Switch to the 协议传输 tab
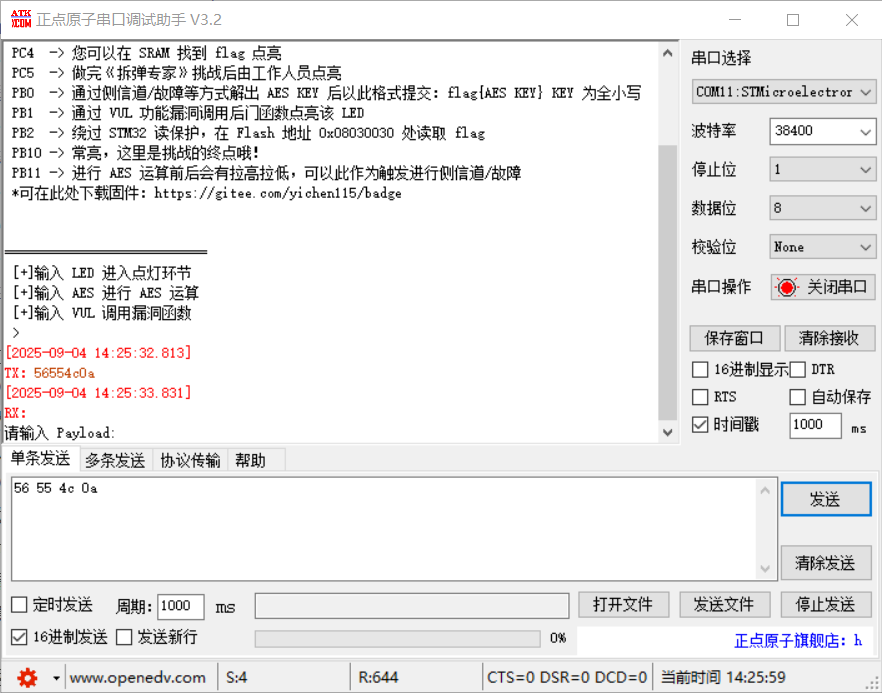Screen dimensions: 882x693 [x=190, y=461]
